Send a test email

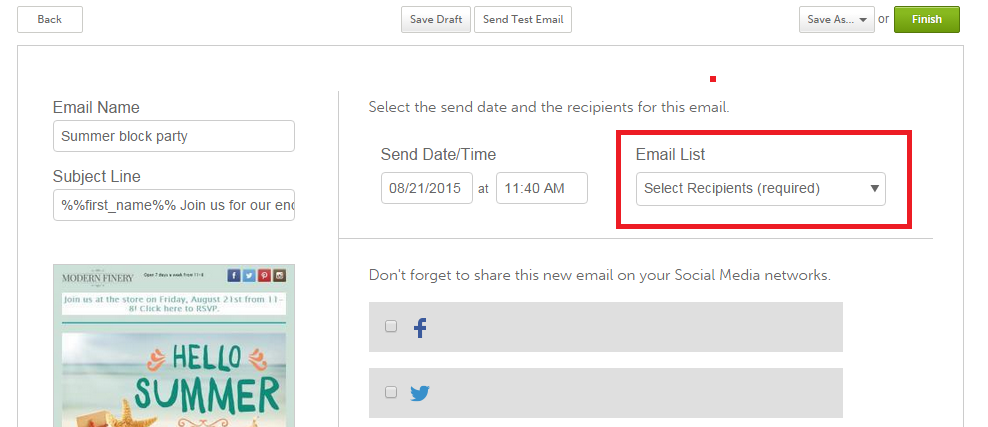point(523,20)
